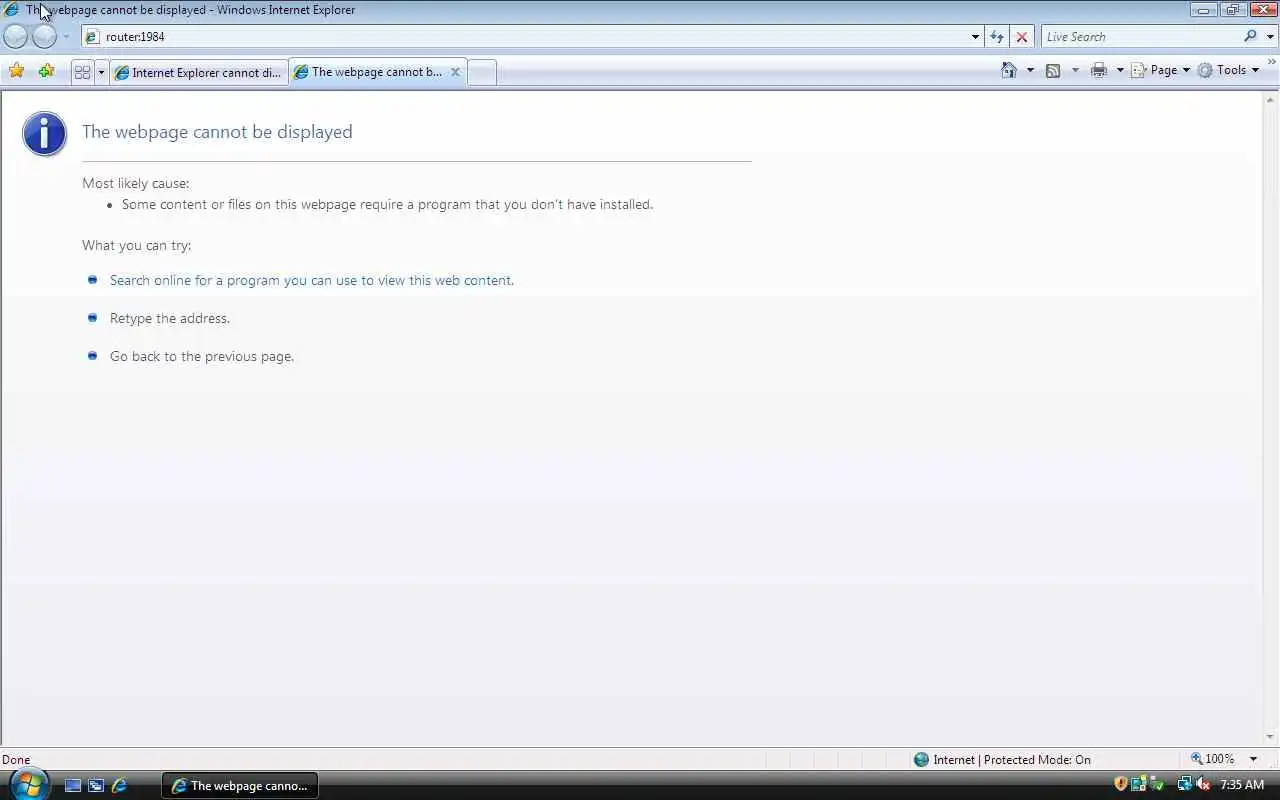
Task: Click 'The webpage canno...' taskbar button
Action: click(x=240, y=786)
